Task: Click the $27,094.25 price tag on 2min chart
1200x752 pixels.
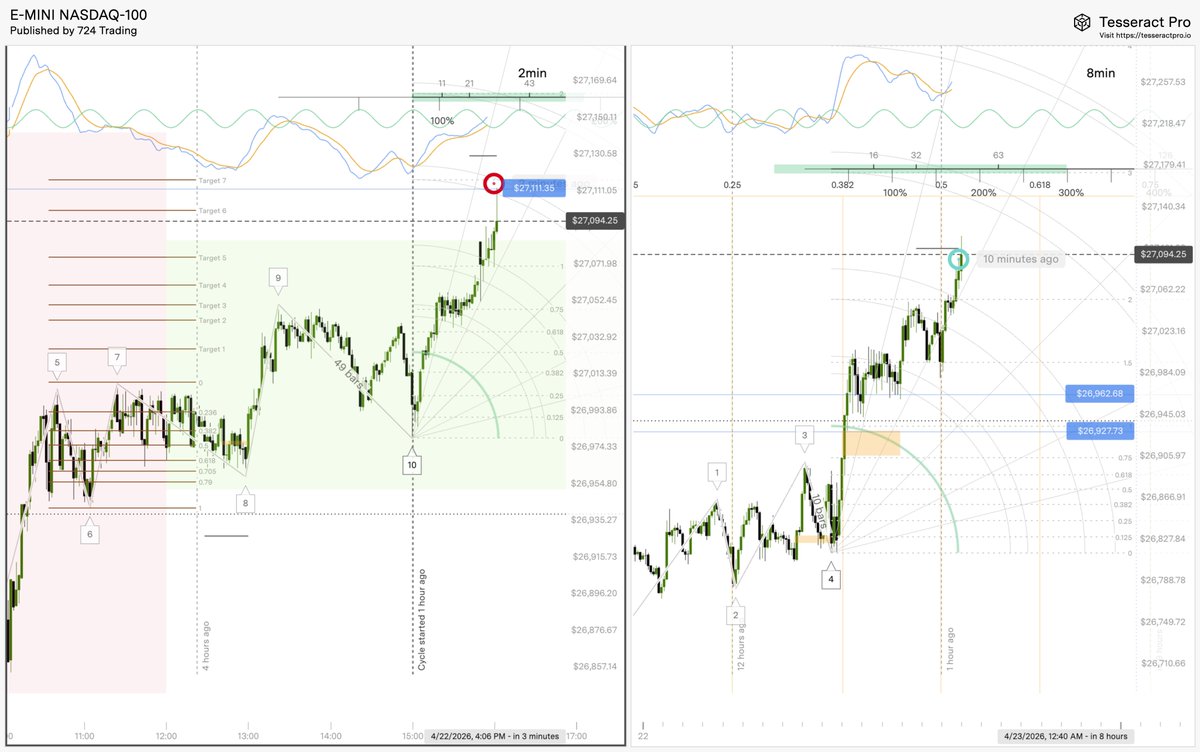Action: point(595,221)
